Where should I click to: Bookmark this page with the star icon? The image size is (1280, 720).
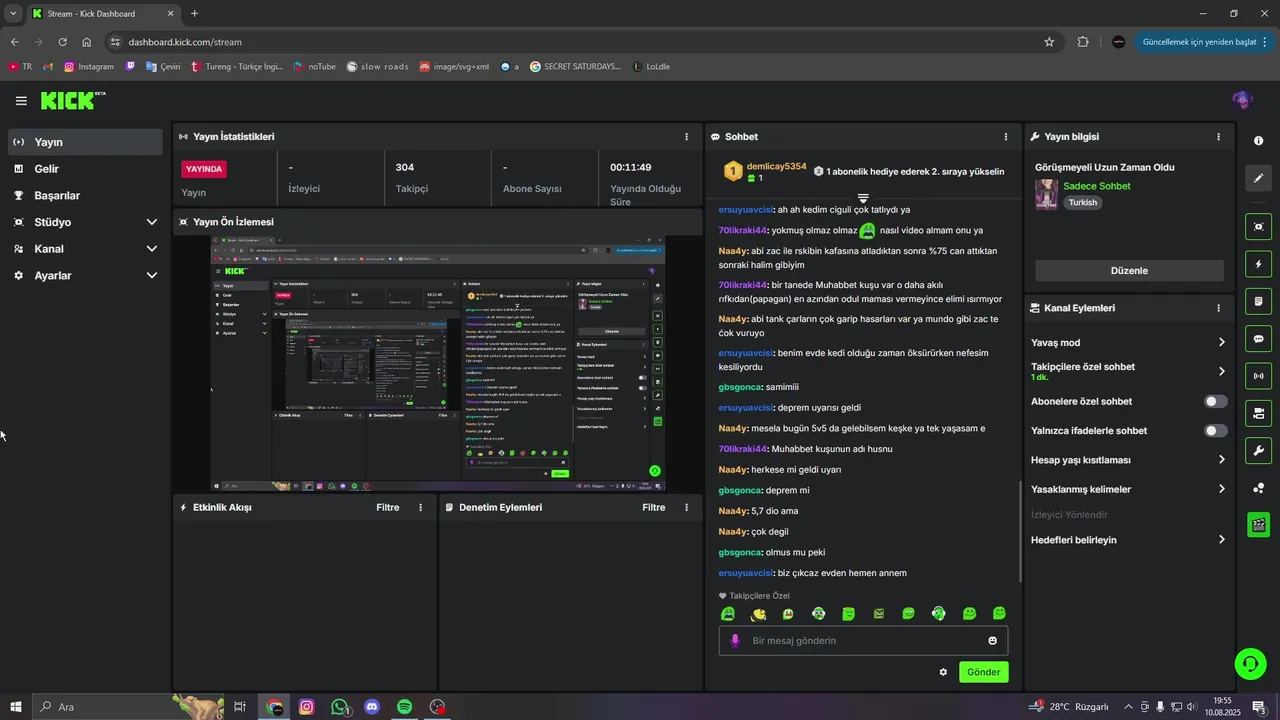click(x=1049, y=42)
